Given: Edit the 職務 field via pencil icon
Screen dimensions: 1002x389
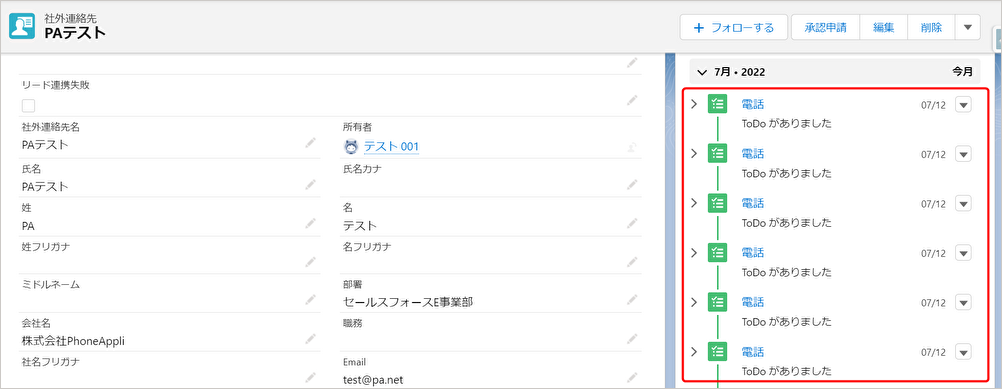Looking at the screenshot, I should tap(632, 338).
